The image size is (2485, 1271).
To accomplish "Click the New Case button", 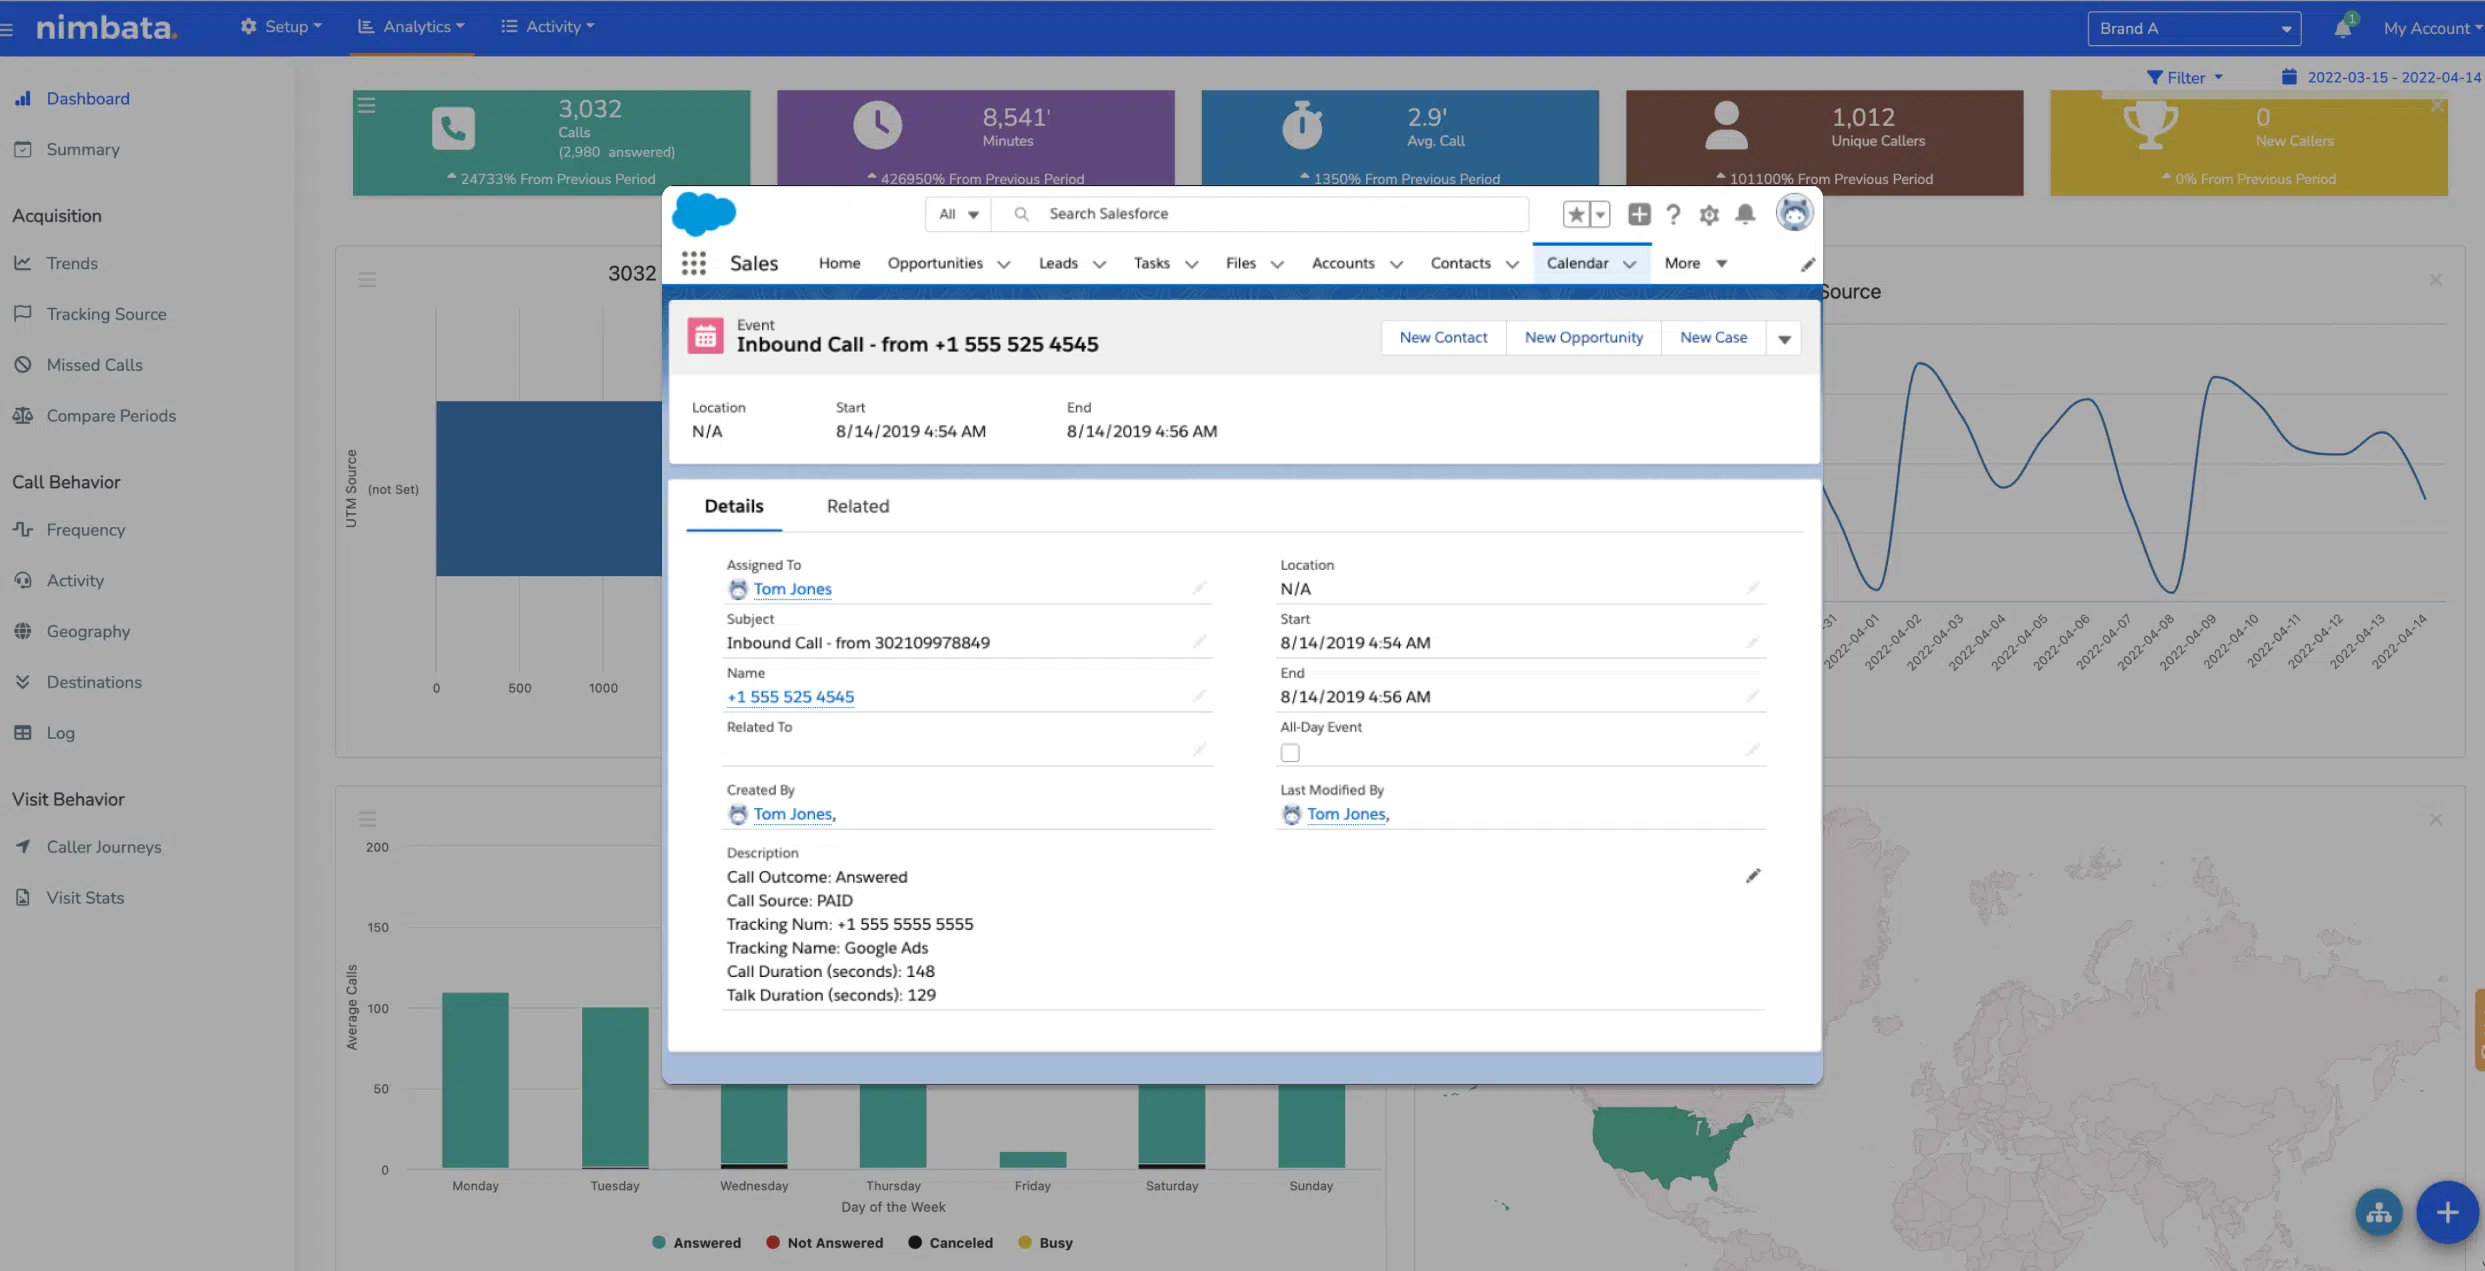I will 1713,338.
